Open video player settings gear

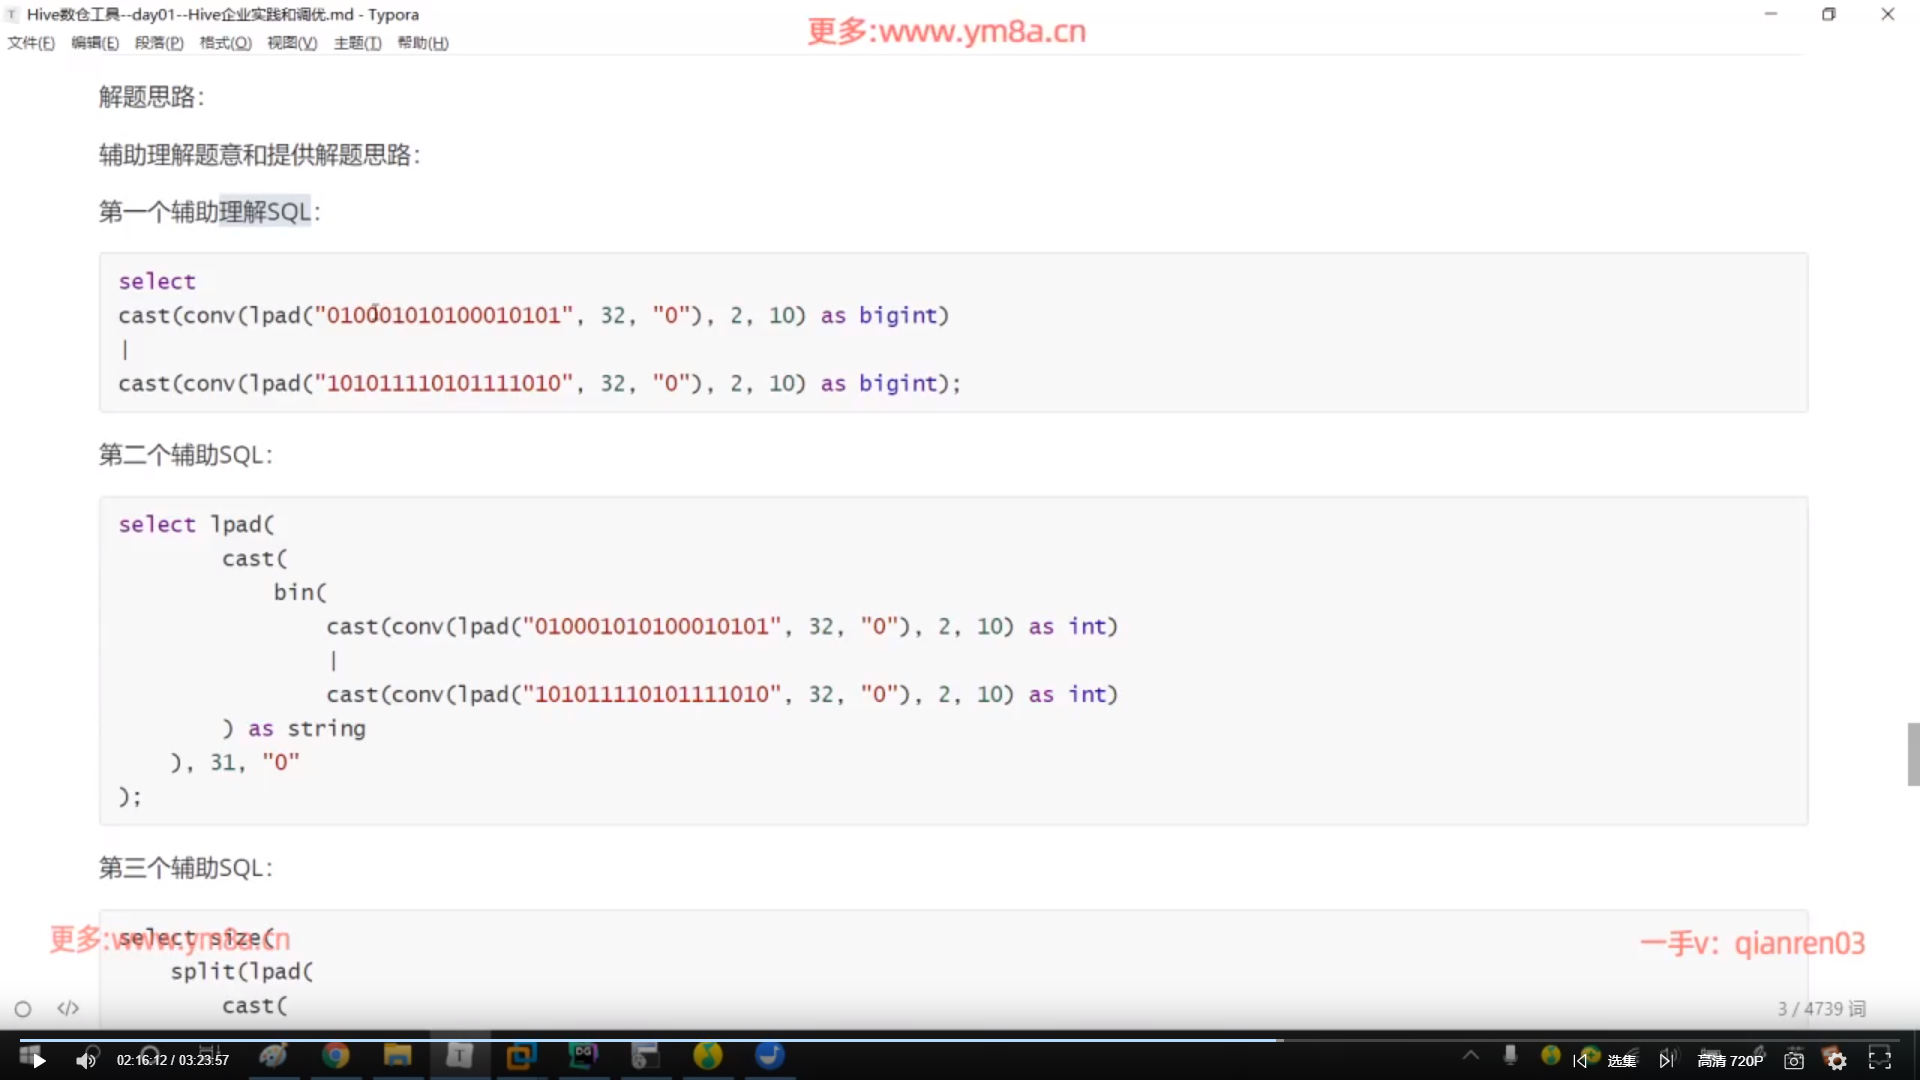pos(1837,1060)
